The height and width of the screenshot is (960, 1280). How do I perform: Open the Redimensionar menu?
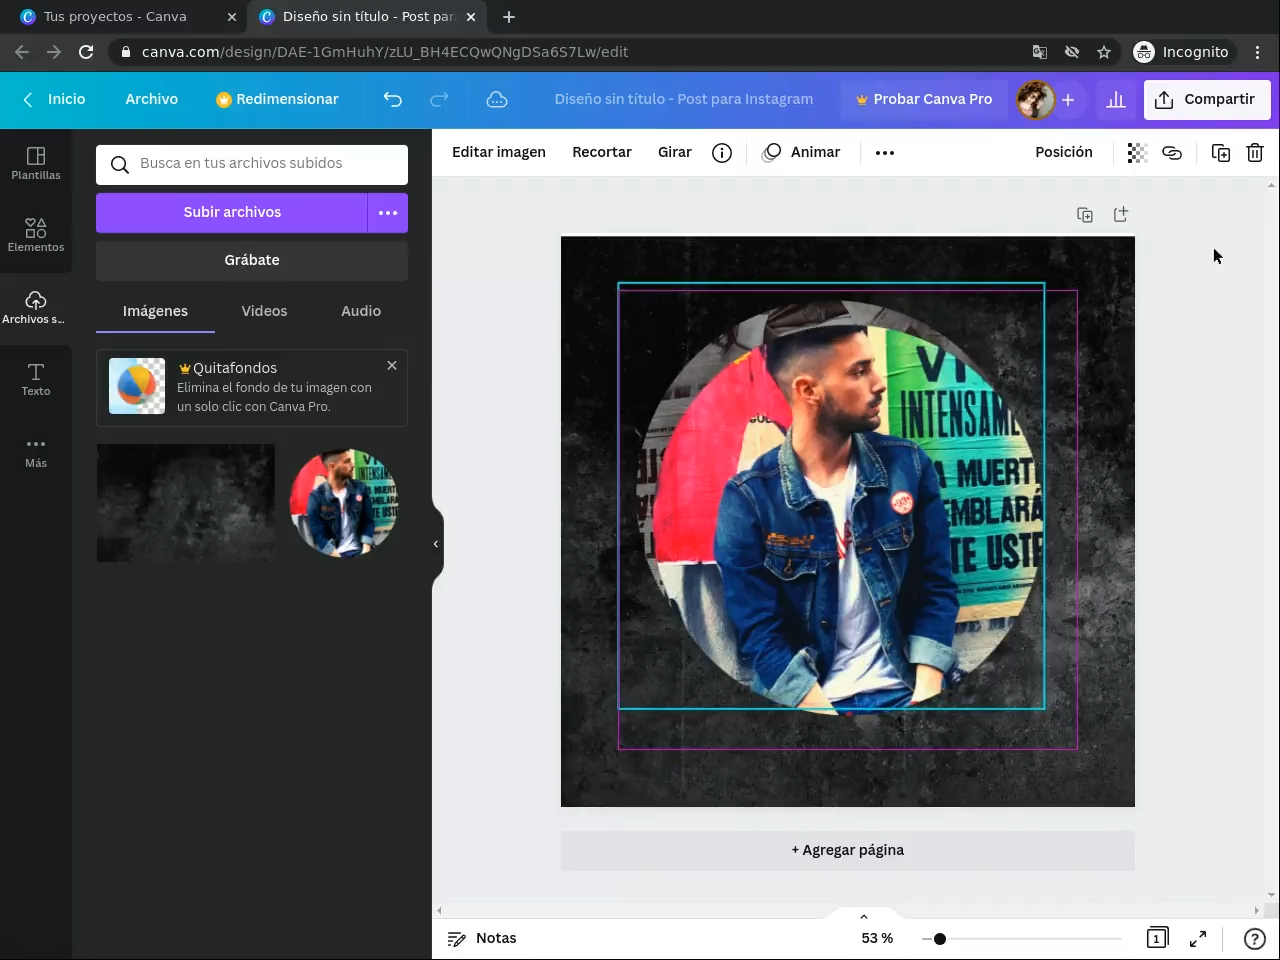pyautogui.click(x=277, y=99)
